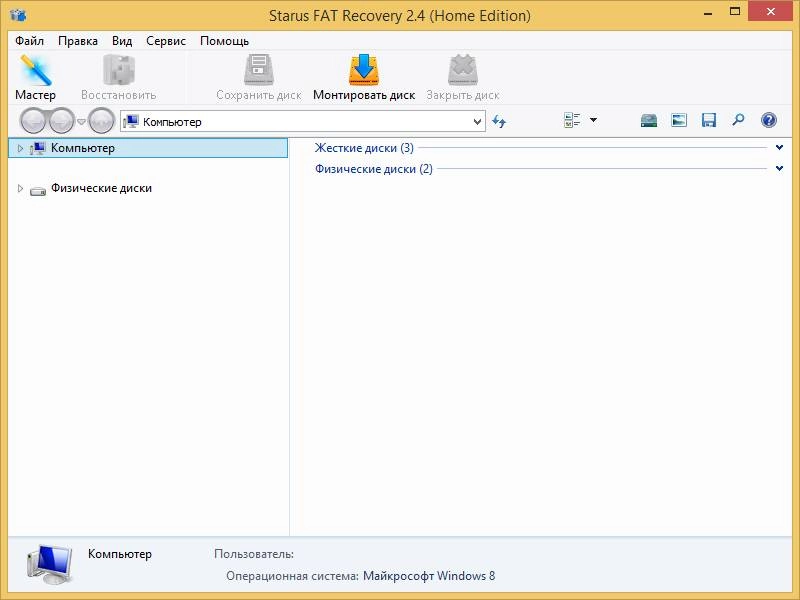
Task: Select Физические диски in the tree
Action: (101, 188)
